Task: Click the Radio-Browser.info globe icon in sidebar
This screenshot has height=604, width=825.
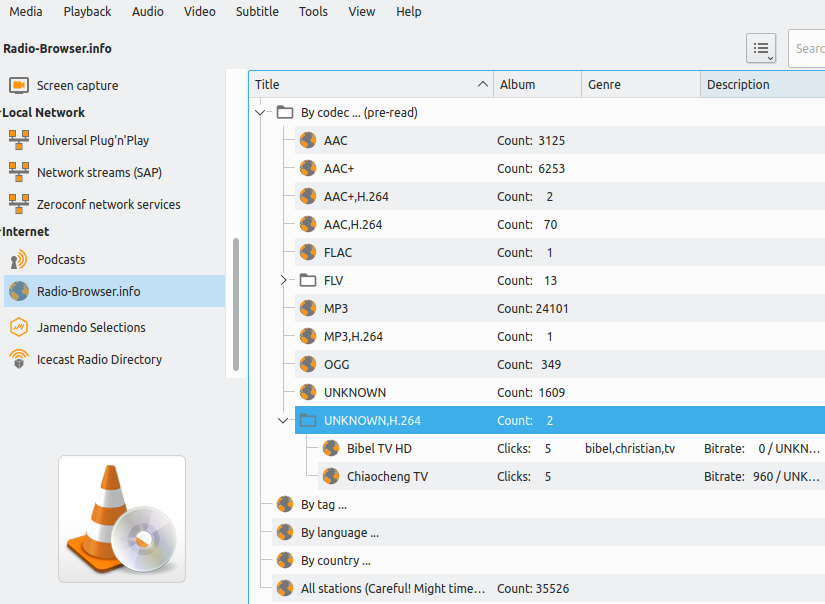Action: point(19,291)
